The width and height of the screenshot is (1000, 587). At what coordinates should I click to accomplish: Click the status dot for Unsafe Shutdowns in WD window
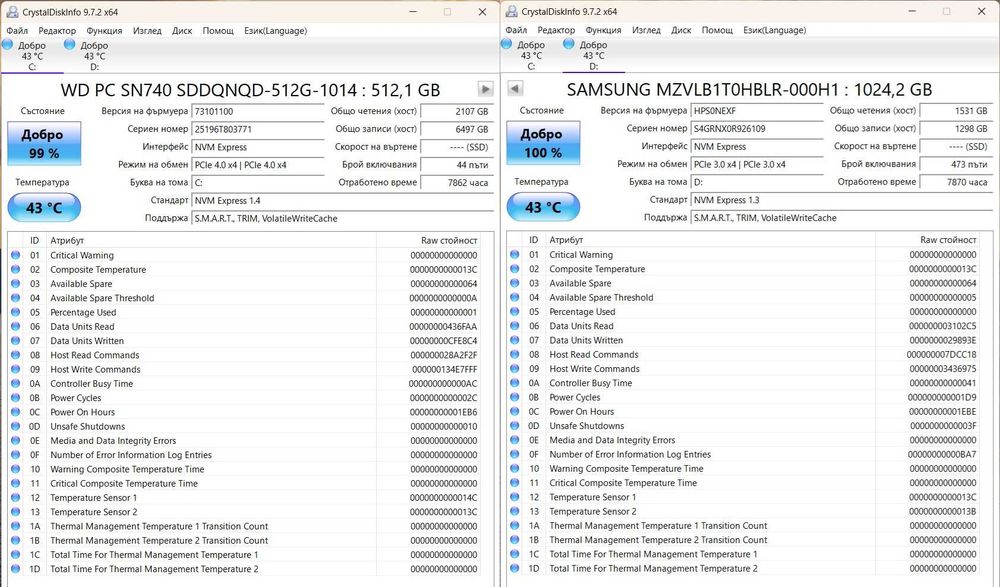[15, 426]
